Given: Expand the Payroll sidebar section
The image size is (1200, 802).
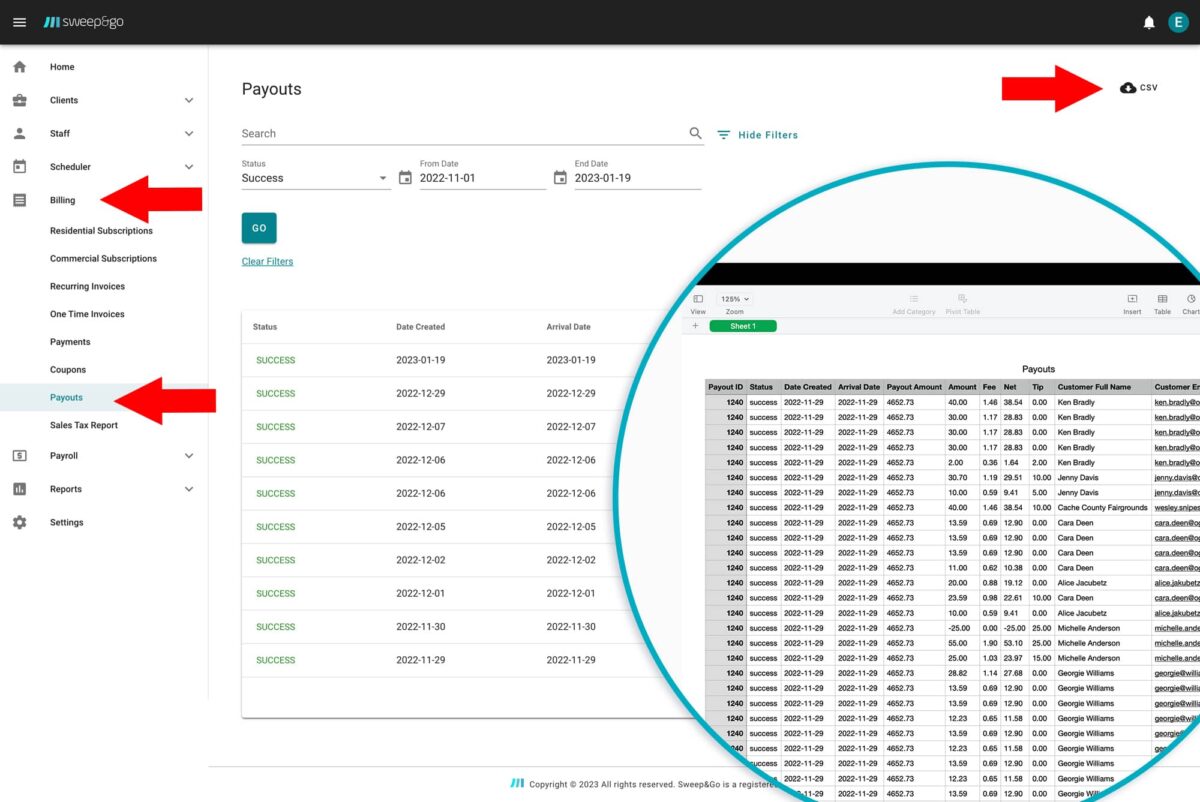Looking at the screenshot, I should point(189,456).
